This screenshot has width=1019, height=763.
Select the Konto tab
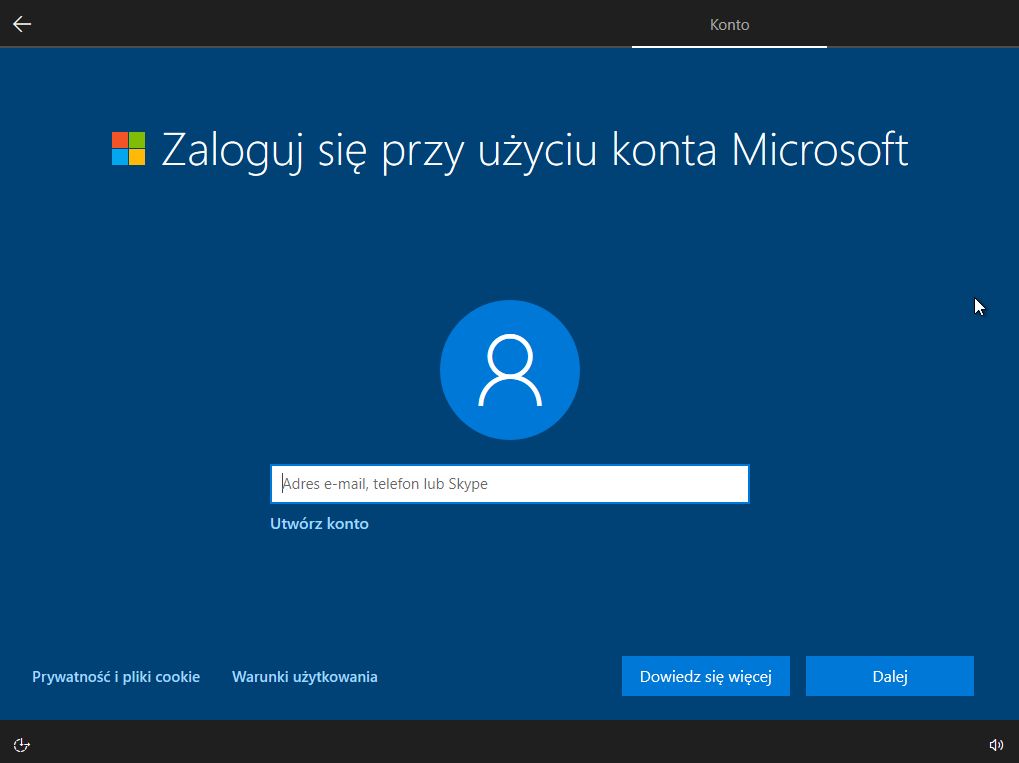(x=729, y=25)
